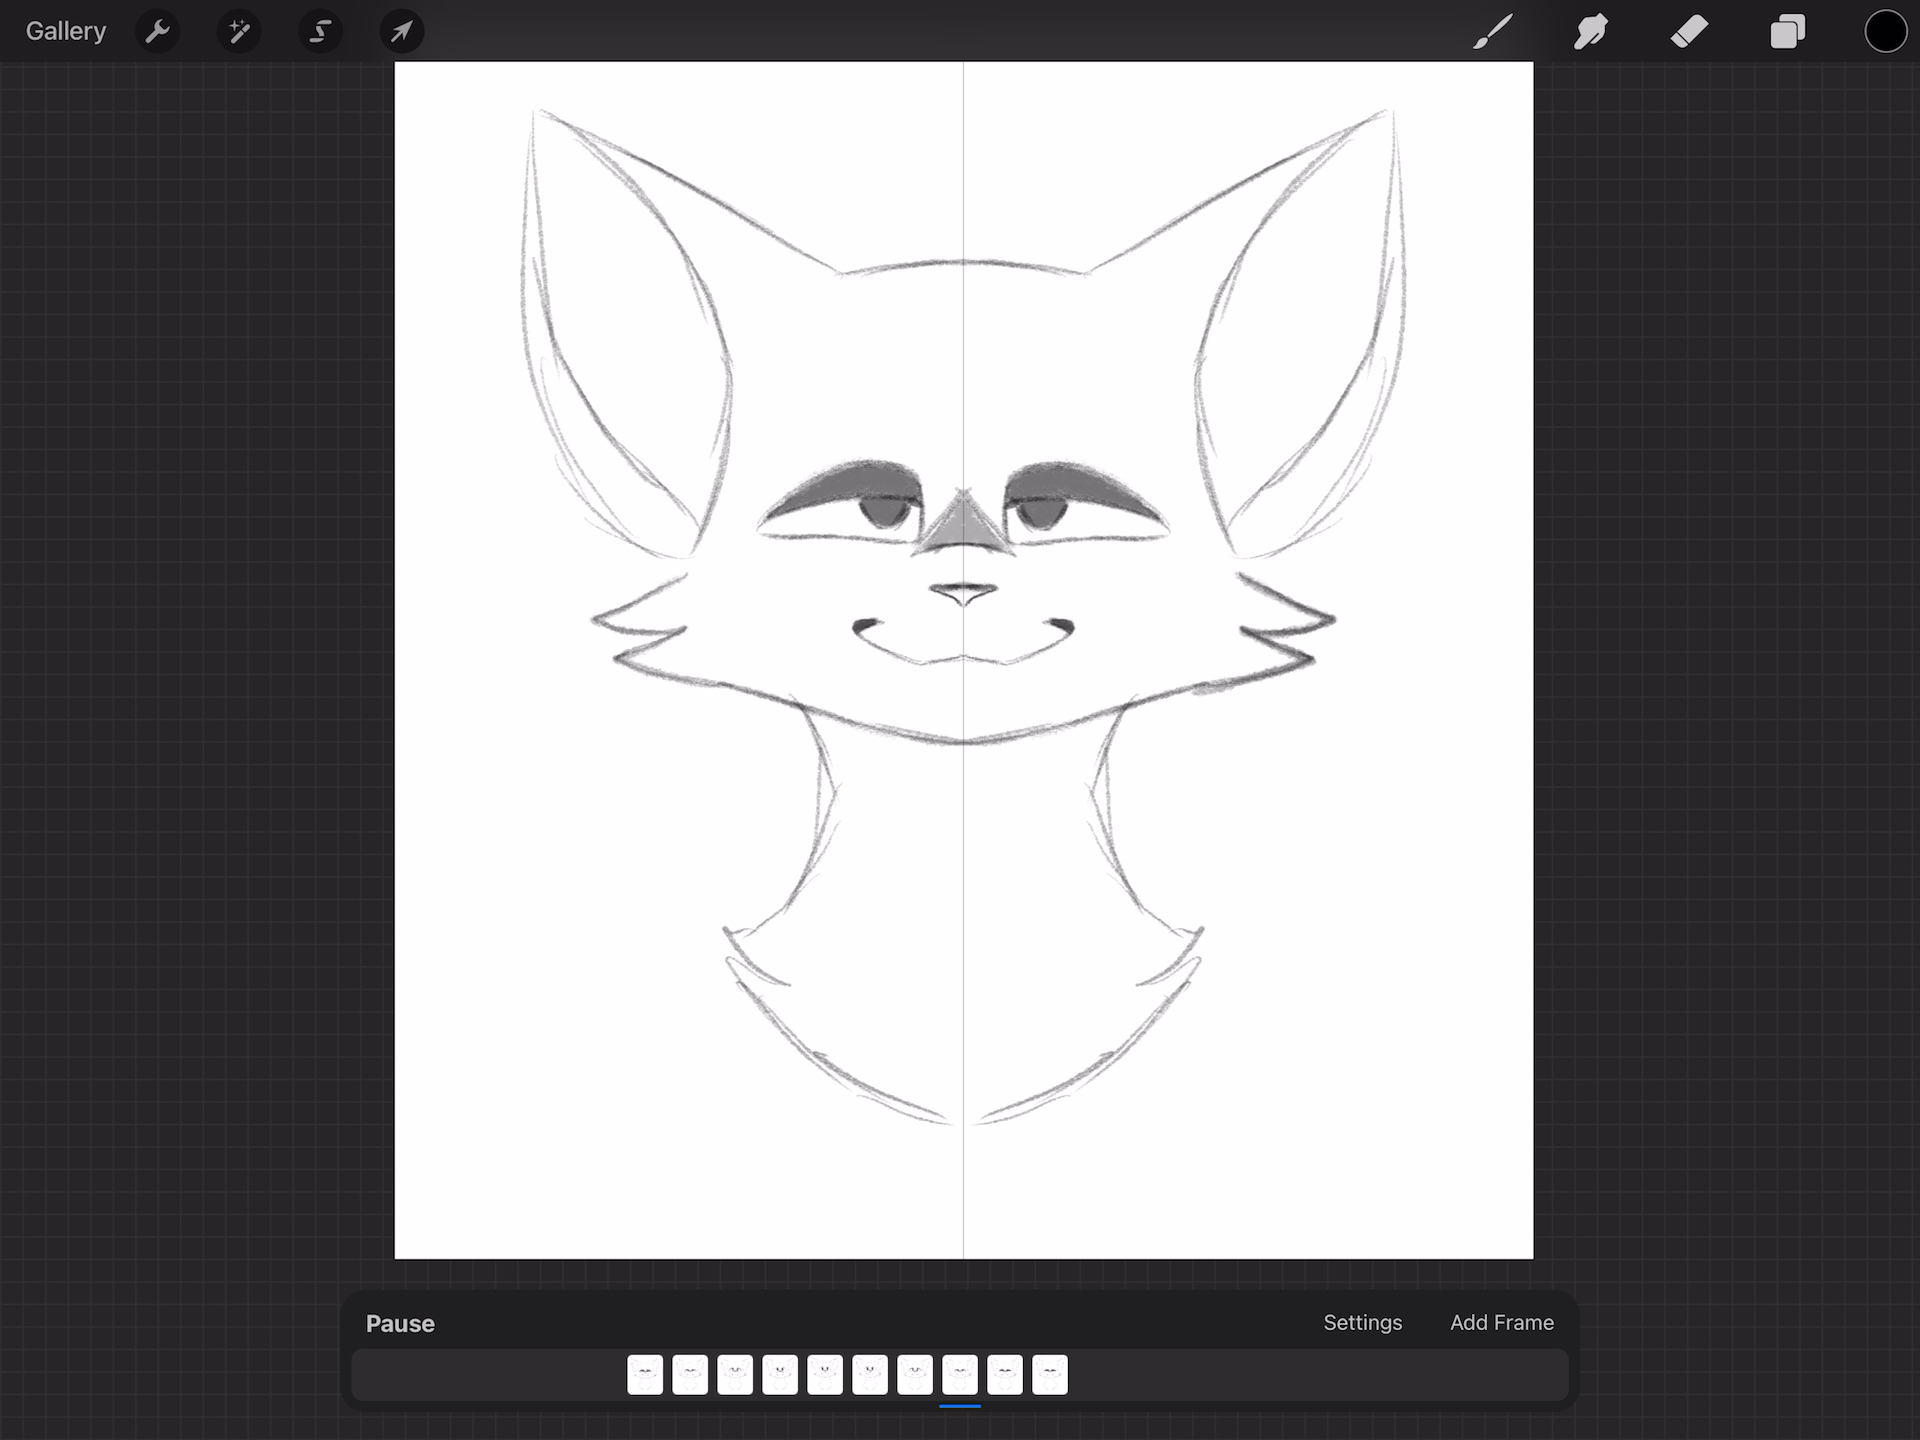Select the Smudge tool
Viewport: 1920px width, 1440px height.
pos(1590,32)
